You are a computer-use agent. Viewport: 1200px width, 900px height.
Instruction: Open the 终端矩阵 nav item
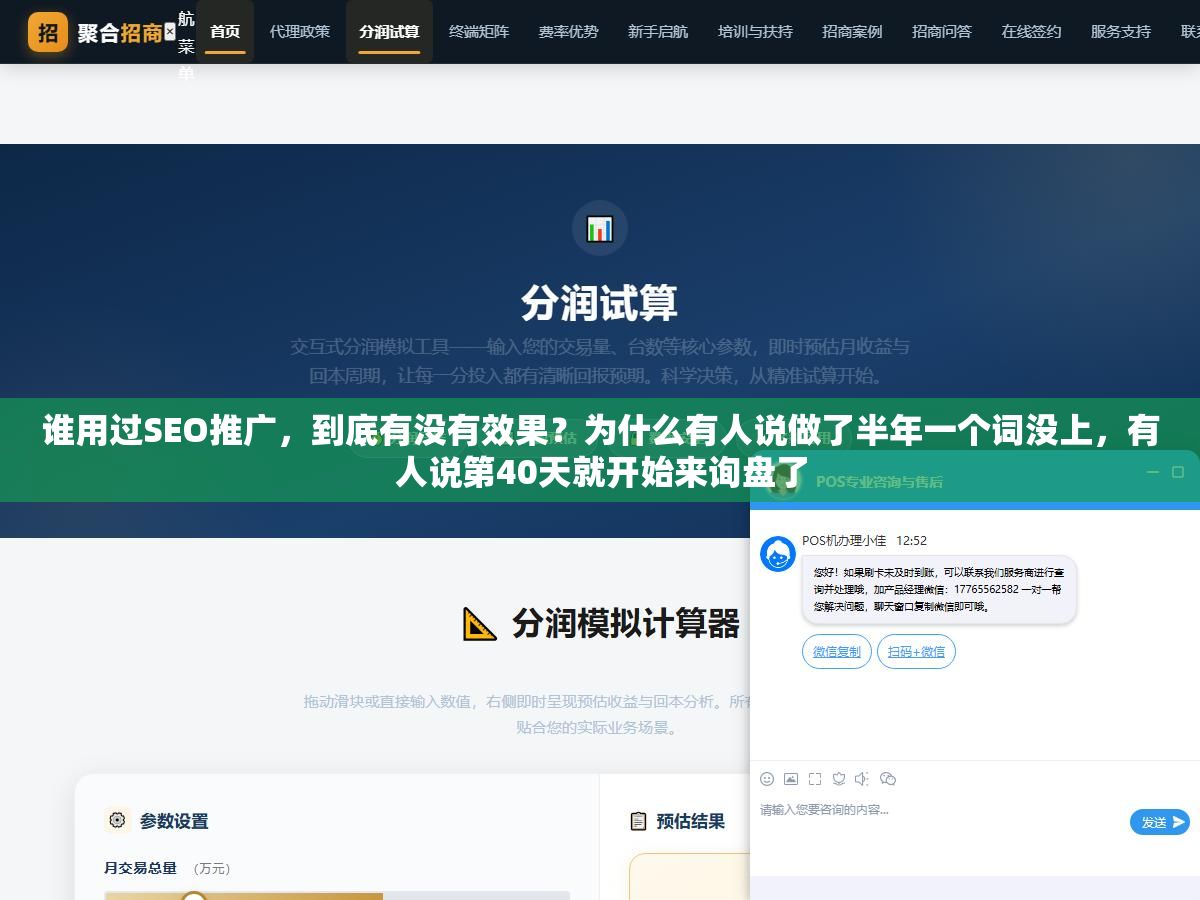479,32
